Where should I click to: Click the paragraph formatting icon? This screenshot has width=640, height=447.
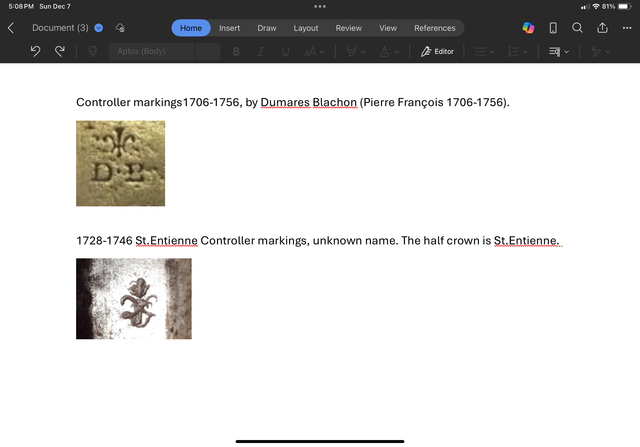554,51
